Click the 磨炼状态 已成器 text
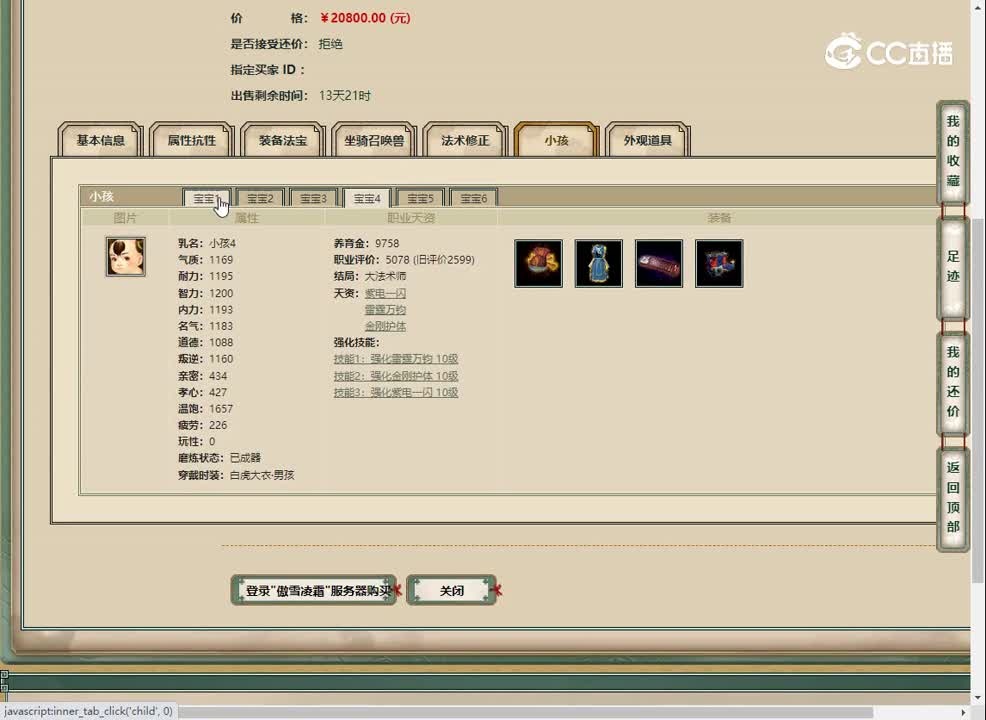986x720 pixels. click(219, 458)
